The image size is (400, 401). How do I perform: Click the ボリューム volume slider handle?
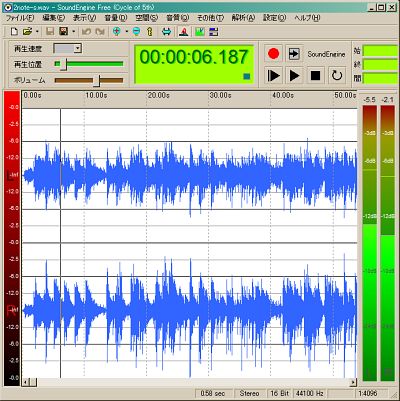coord(97,80)
